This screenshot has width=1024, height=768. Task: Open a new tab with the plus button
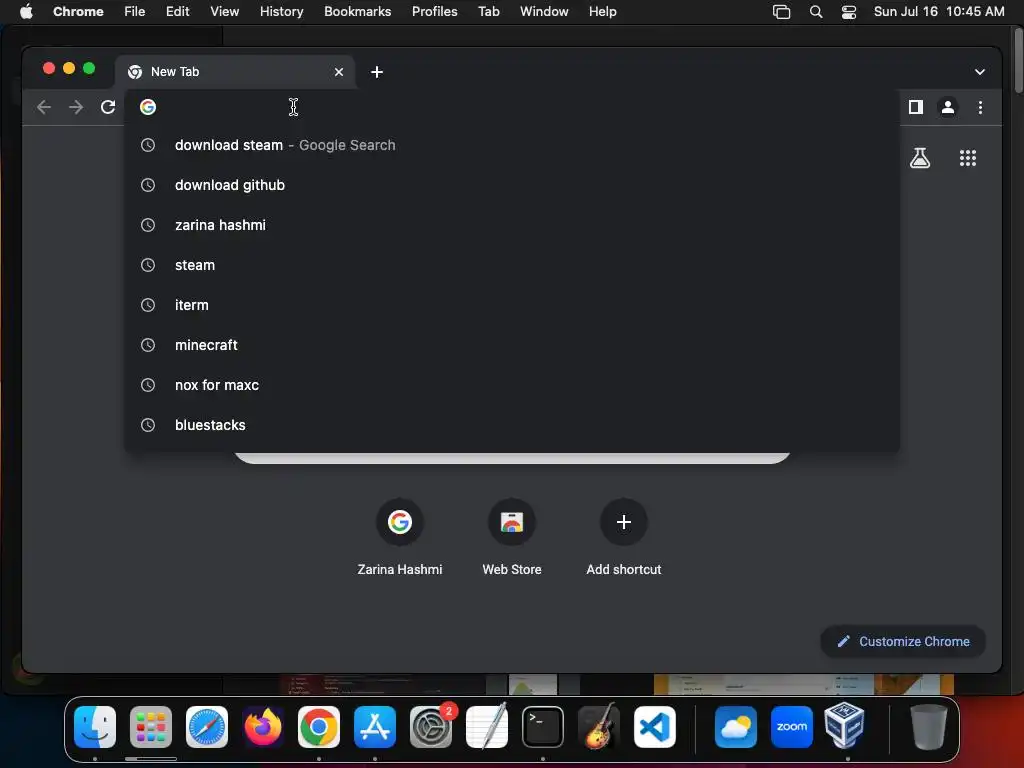377,72
